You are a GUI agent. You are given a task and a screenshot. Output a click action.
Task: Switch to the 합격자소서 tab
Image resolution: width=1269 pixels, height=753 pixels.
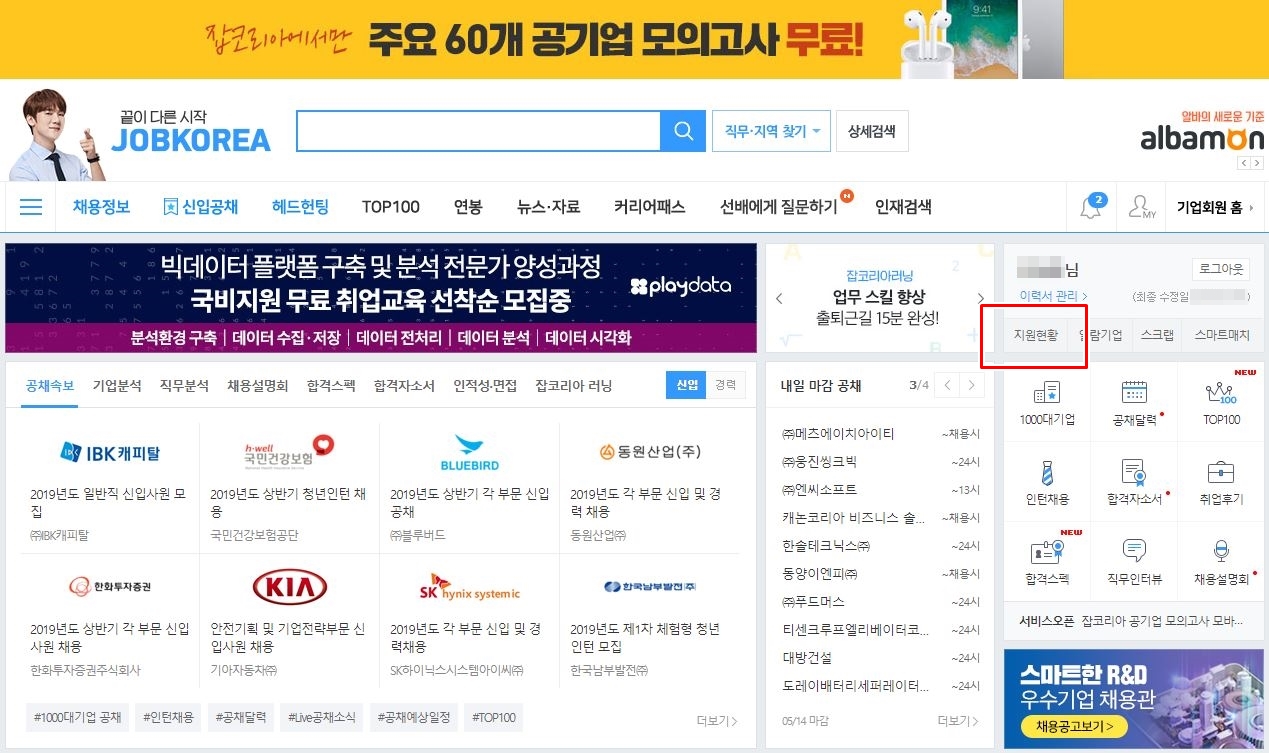click(x=404, y=385)
